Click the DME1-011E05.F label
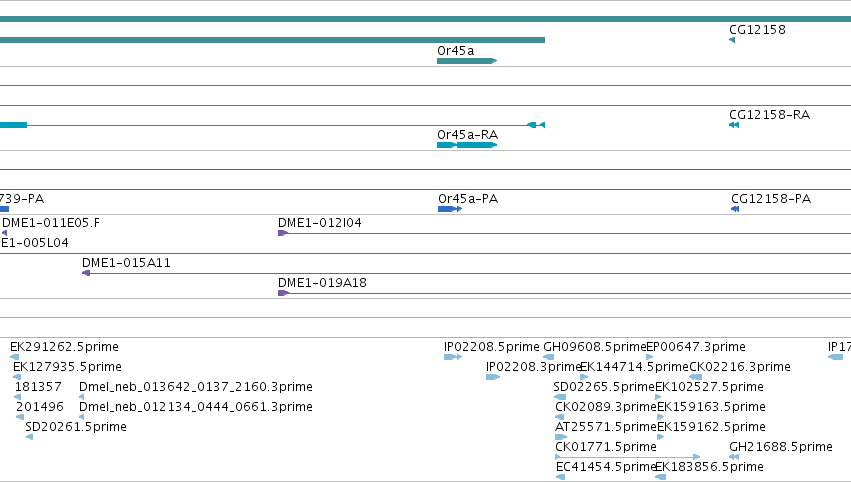 (51, 223)
